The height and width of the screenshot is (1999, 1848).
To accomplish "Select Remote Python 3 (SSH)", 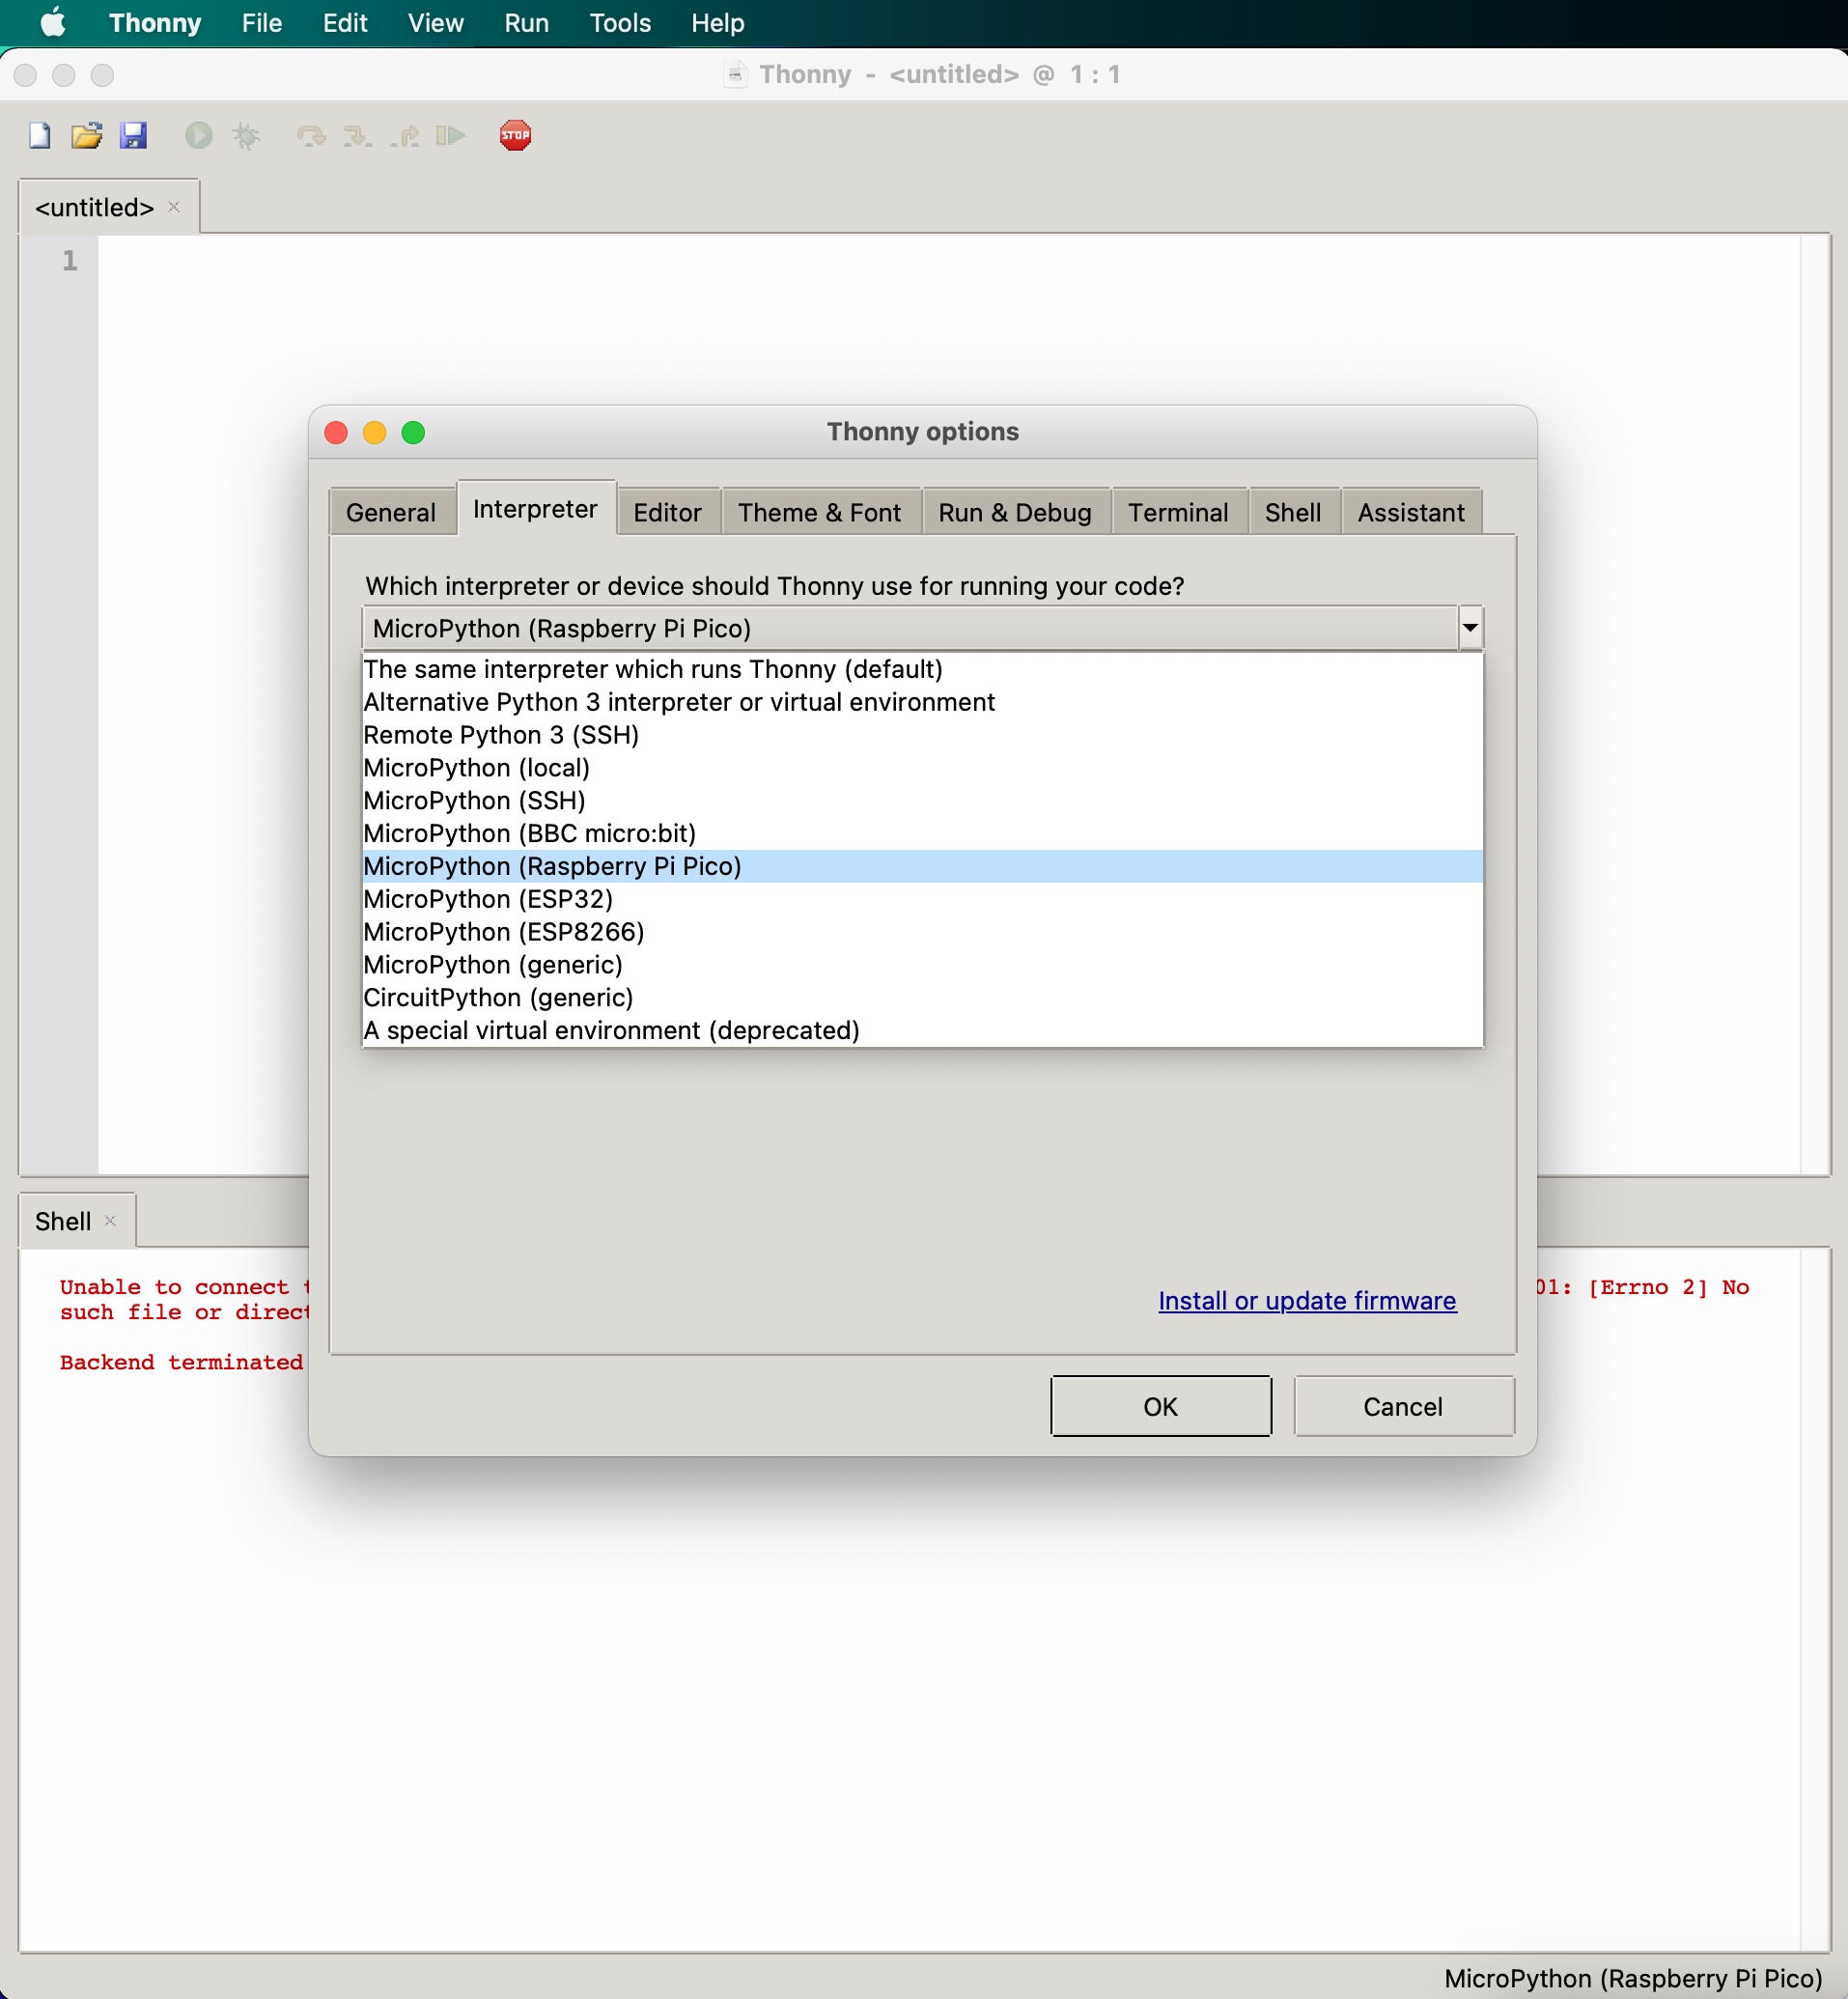I will pyautogui.click(x=922, y=735).
